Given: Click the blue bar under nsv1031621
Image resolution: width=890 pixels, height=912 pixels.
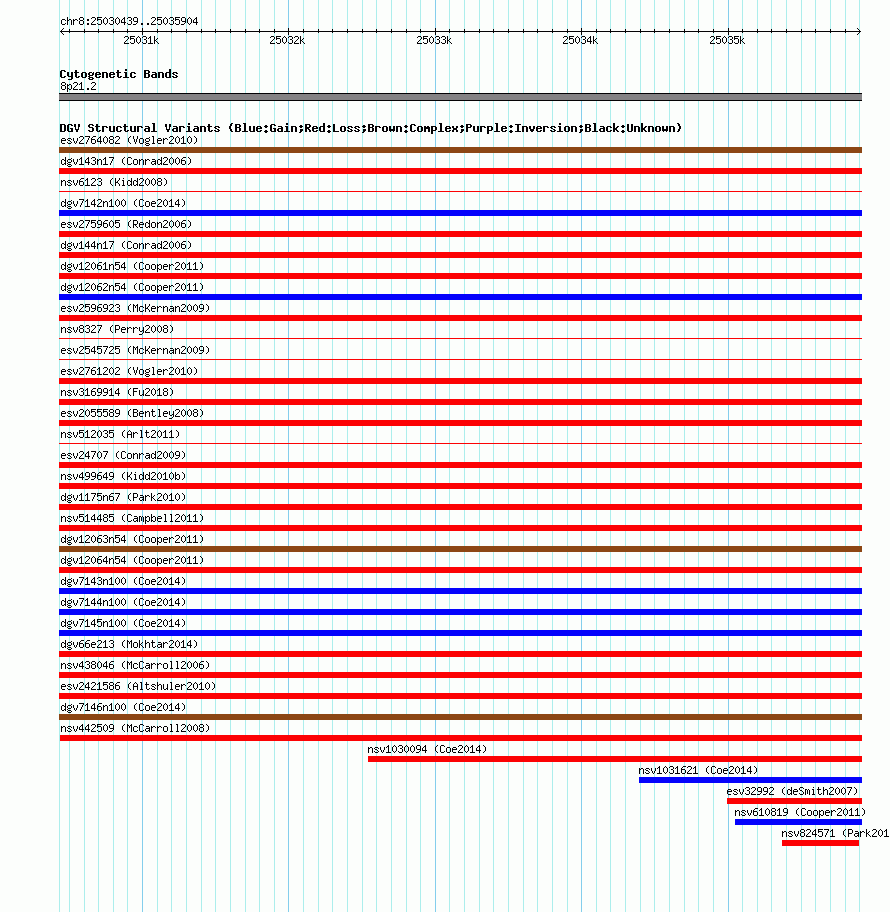Looking at the screenshot, I should tap(750, 780).
